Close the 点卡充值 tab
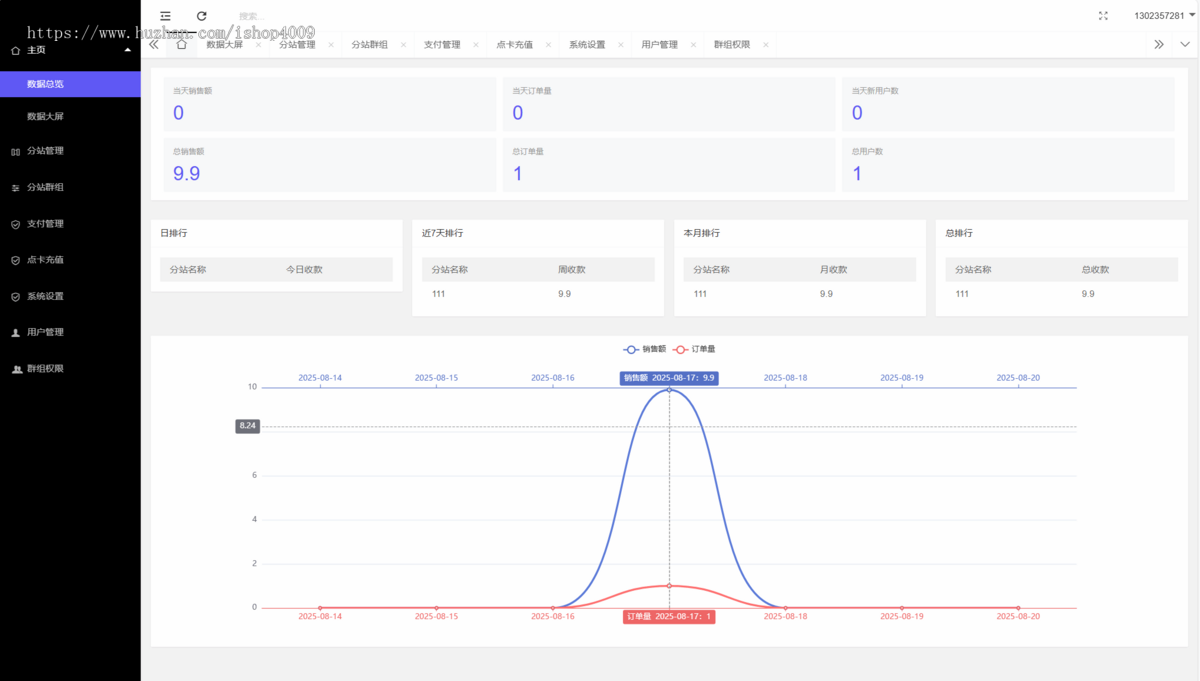Viewport: 1200px width, 681px height. 548,45
